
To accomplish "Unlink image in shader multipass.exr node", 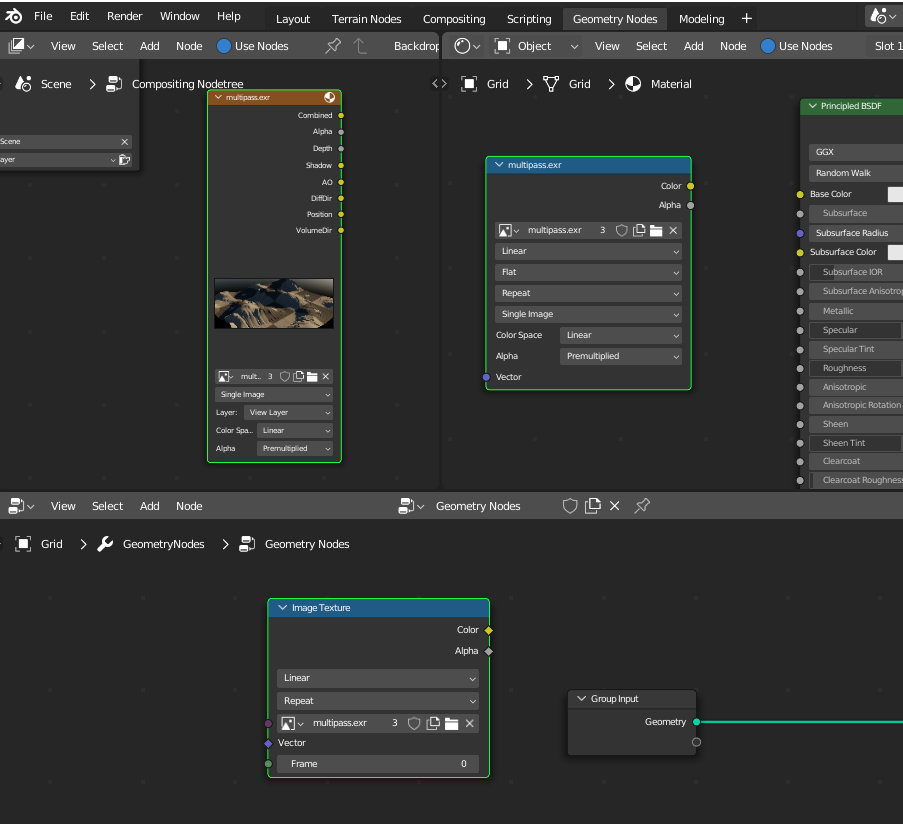I will tap(673, 230).
